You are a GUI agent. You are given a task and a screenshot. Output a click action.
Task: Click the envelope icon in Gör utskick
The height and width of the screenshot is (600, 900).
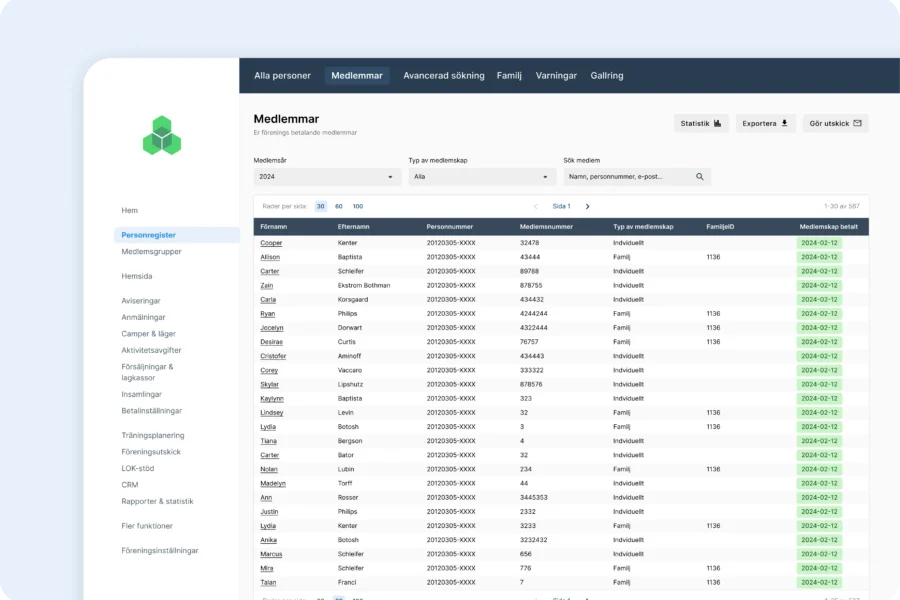click(x=857, y=123)
